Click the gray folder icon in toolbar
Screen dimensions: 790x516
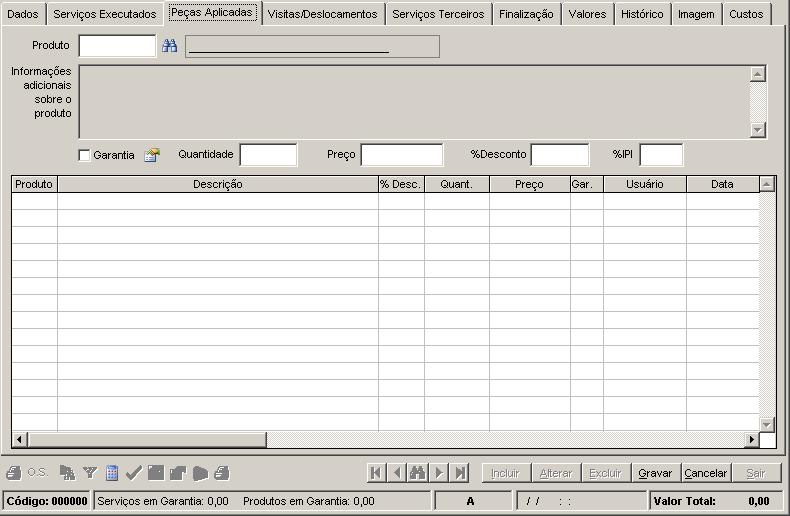(x=178, y=473)
